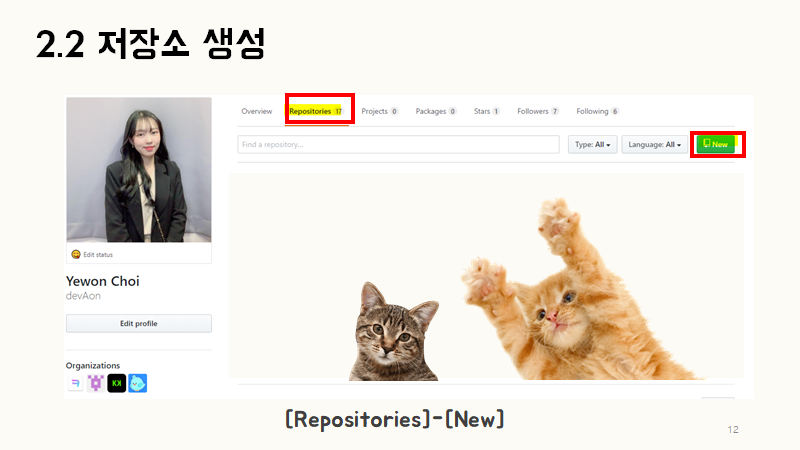
Task: Open the Following tab
Action: [x=597, y=111]
